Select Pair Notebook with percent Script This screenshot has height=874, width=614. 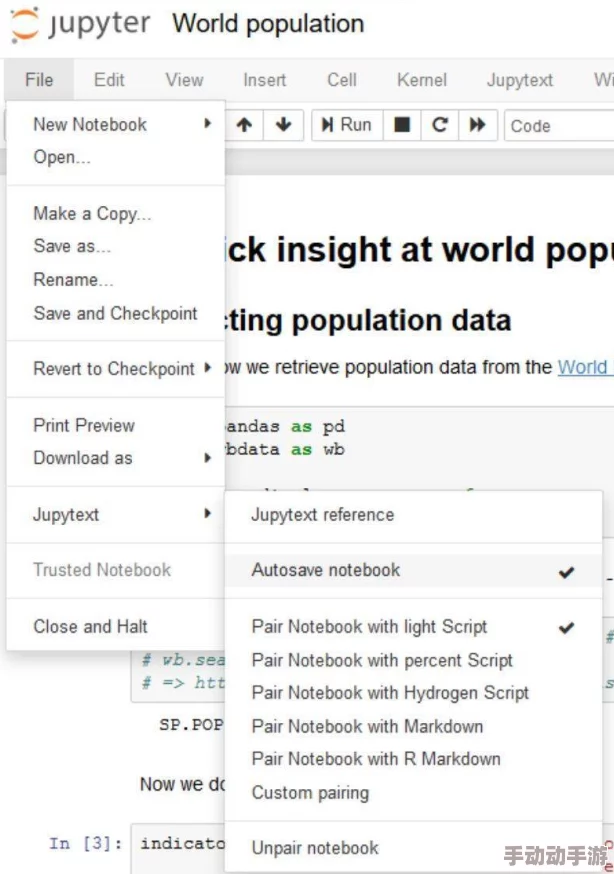(413, 660)
